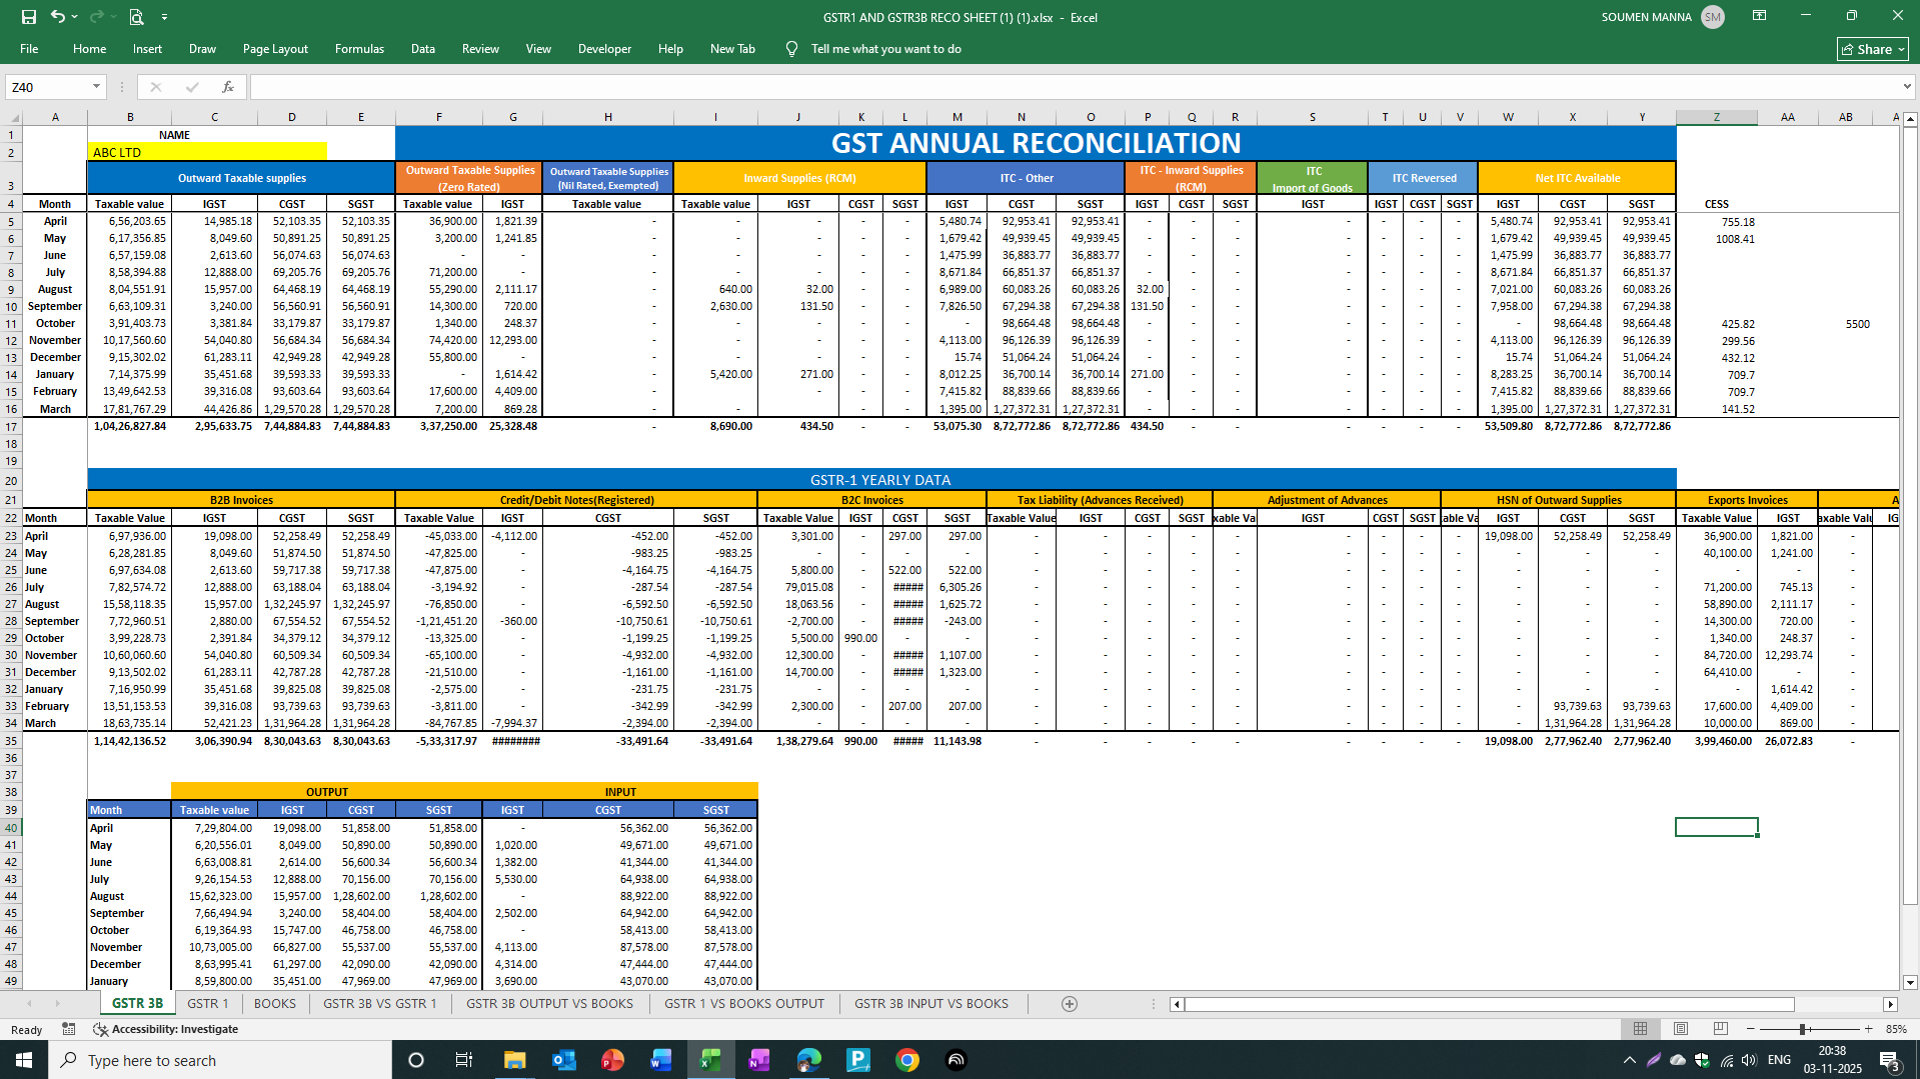Open the Home ribbon tab
Screen dimensions: 1920x1079
(89, 49)
